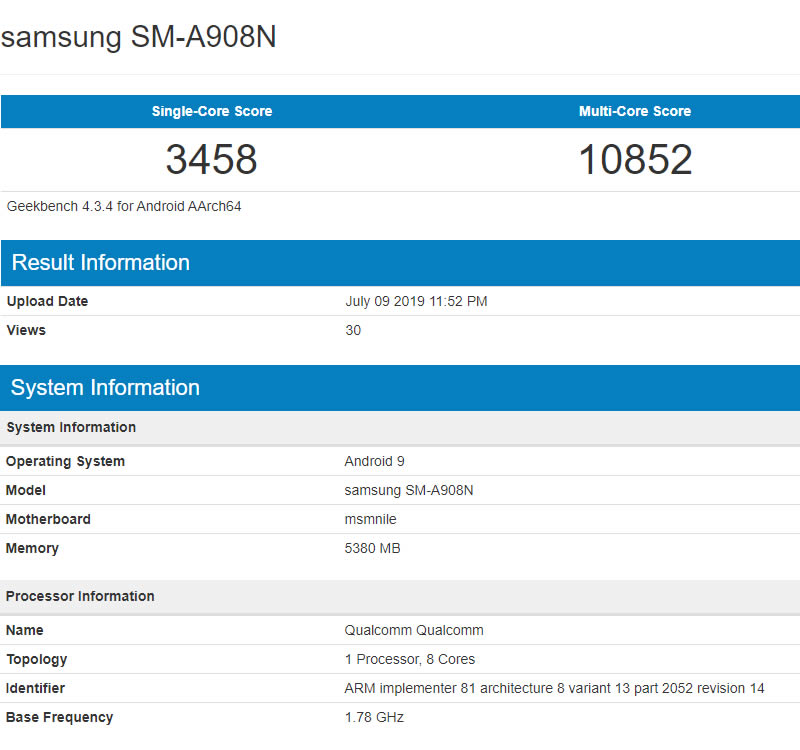The width and height of the screenshot is (800, 750).
Task: Click the Upload Date label
Action: 47,301
